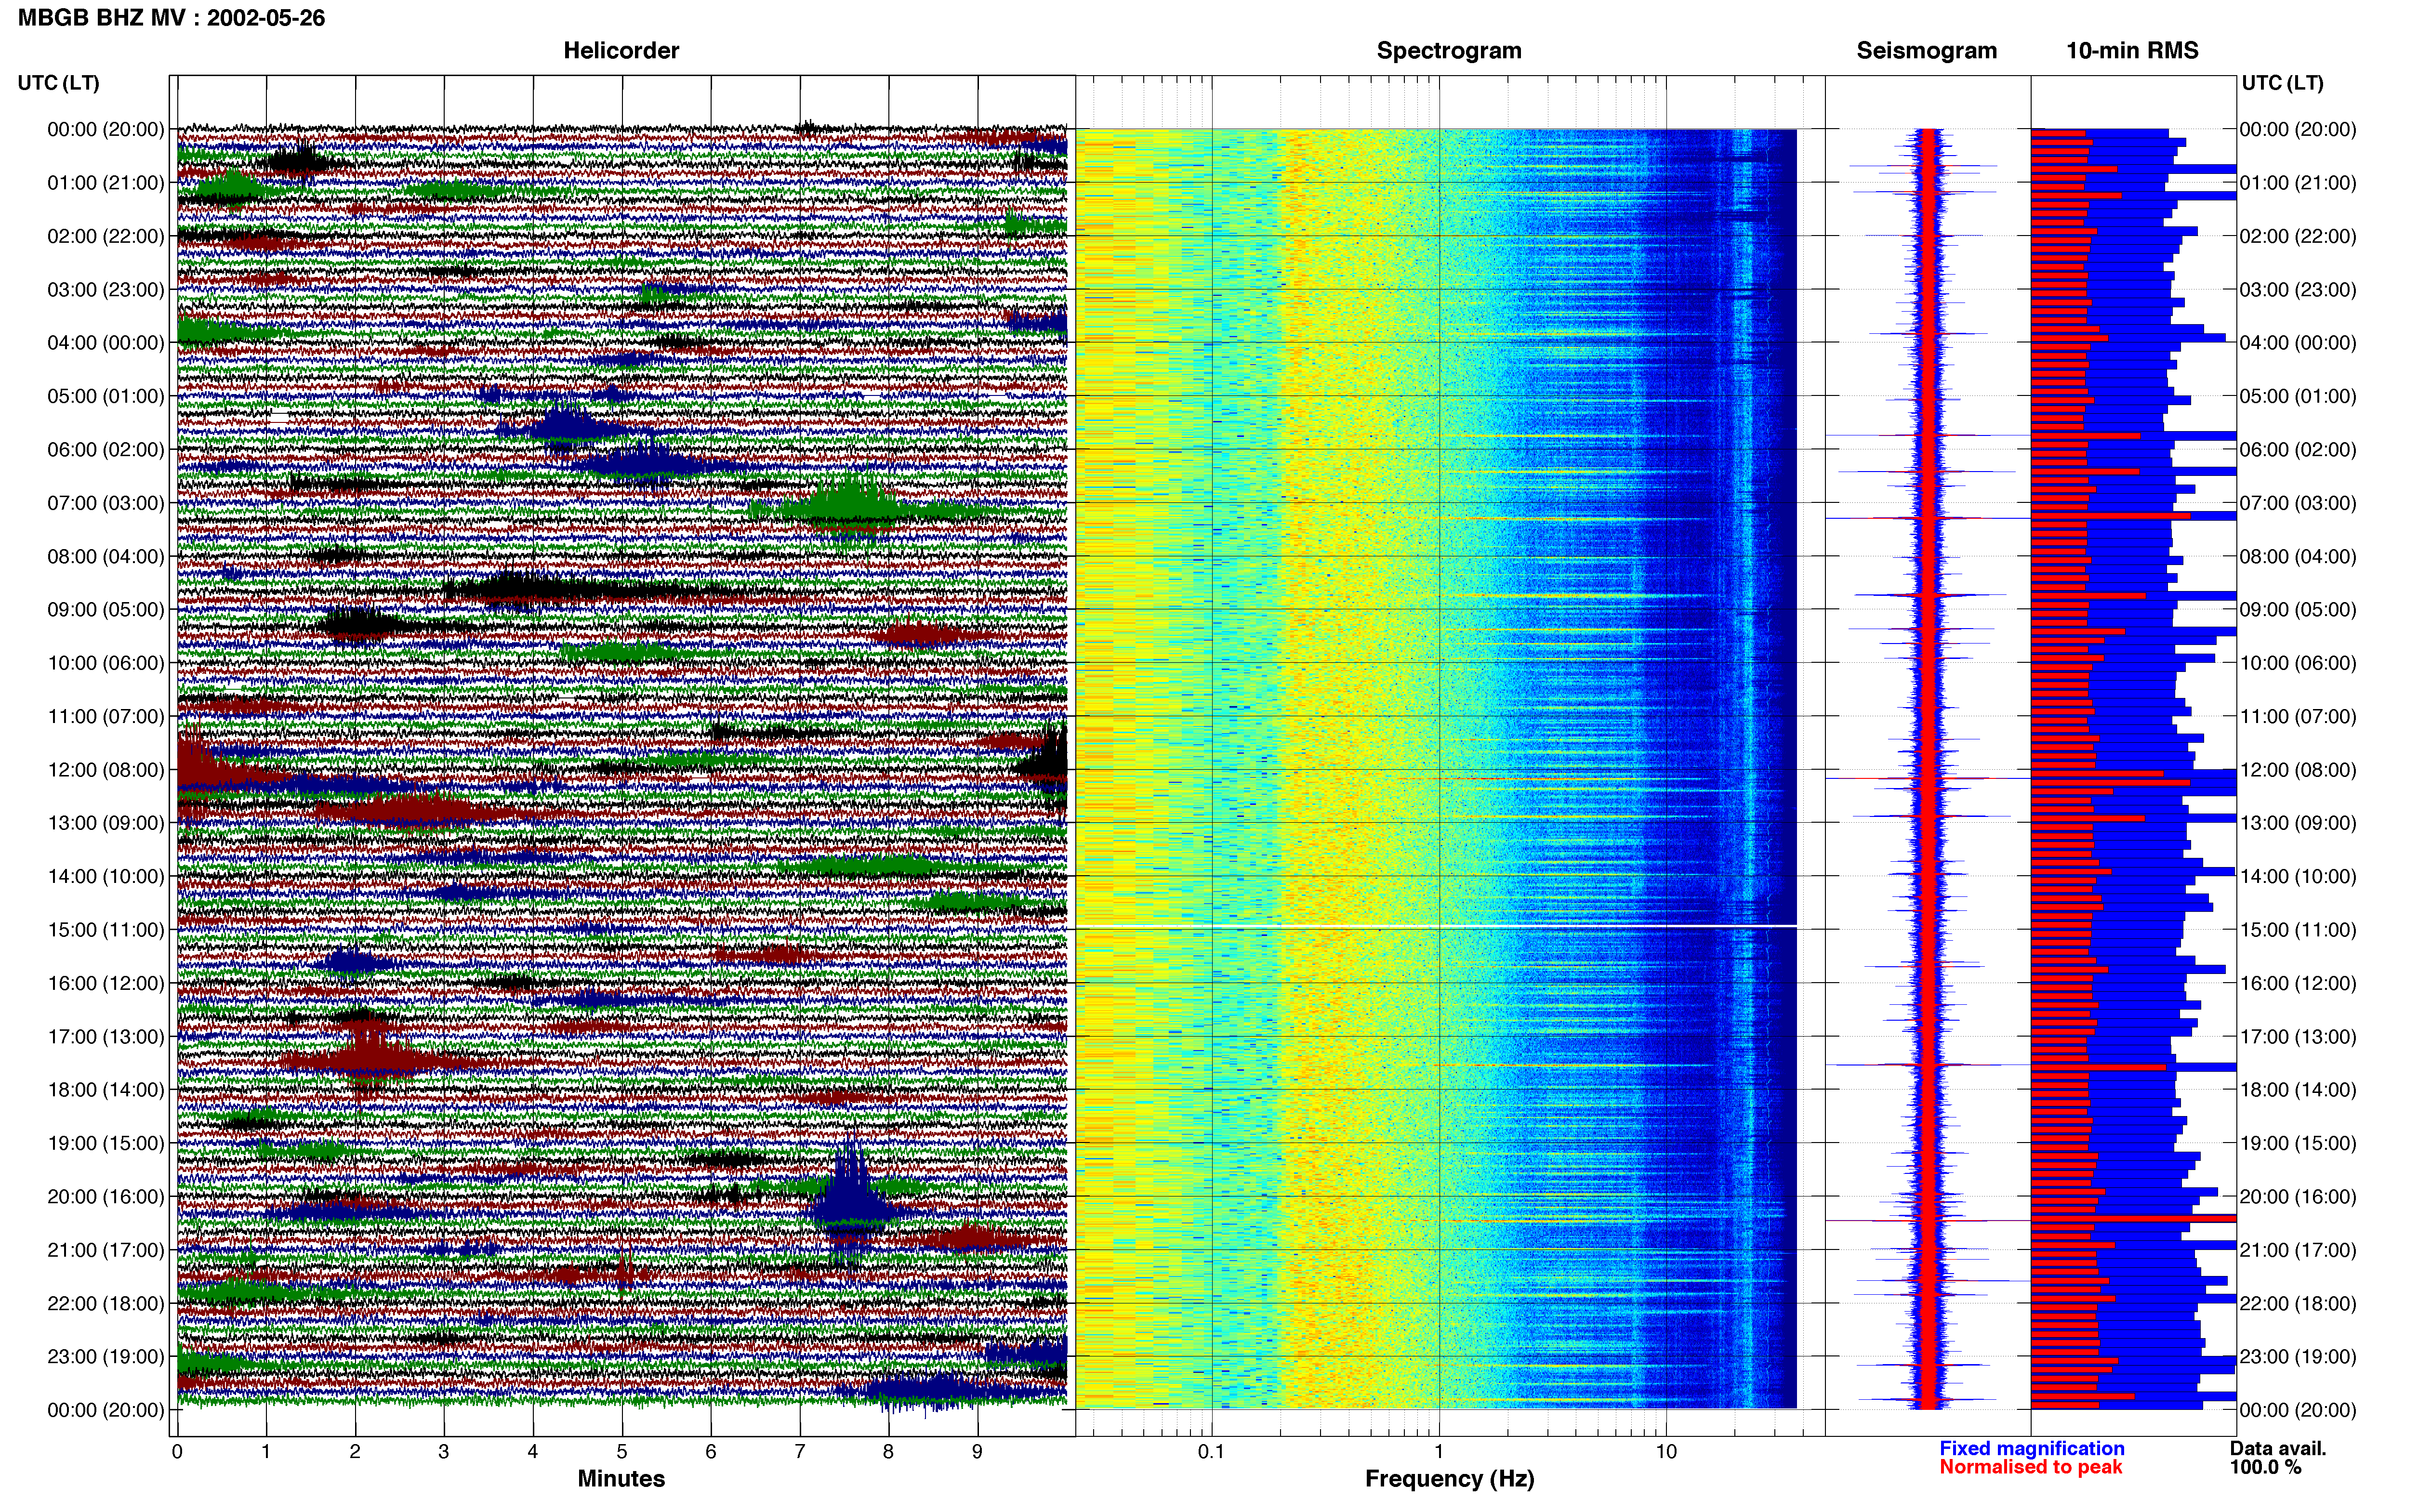Click the 'Data avail.' label
The height and width of the screenshot is (1512, 2418).
2278,1448
